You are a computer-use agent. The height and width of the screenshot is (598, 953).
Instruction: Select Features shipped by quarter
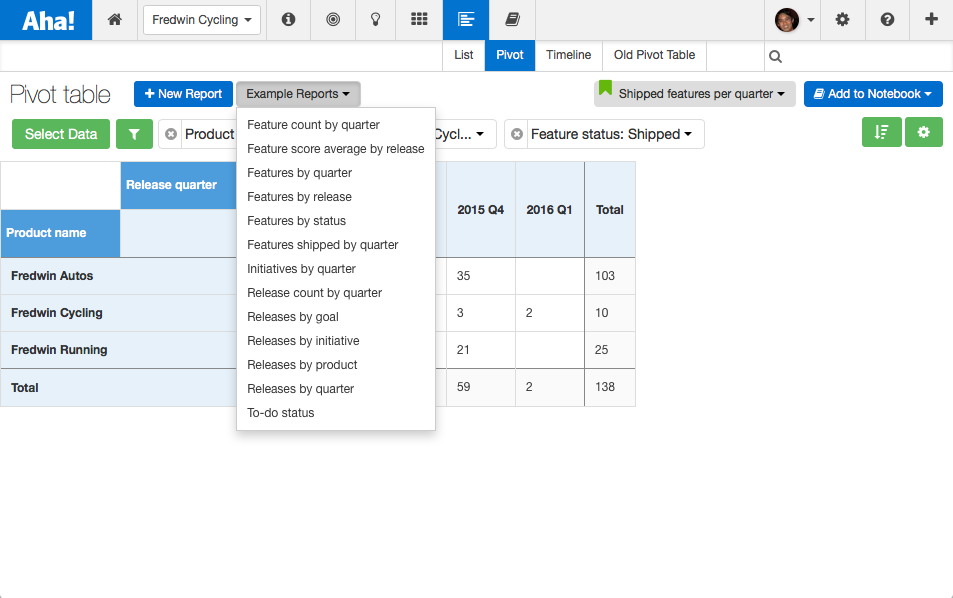tap(335, 245)
